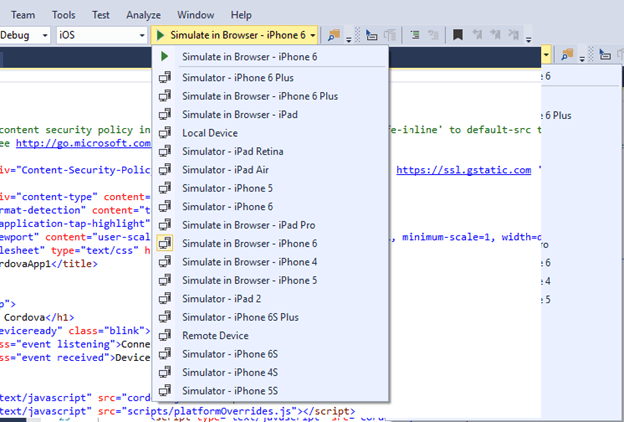Image resolution: width=624 pixels, height=422 pixels.
Task: Select Simulator - iPad 2
Action: [x=270, y=299]
